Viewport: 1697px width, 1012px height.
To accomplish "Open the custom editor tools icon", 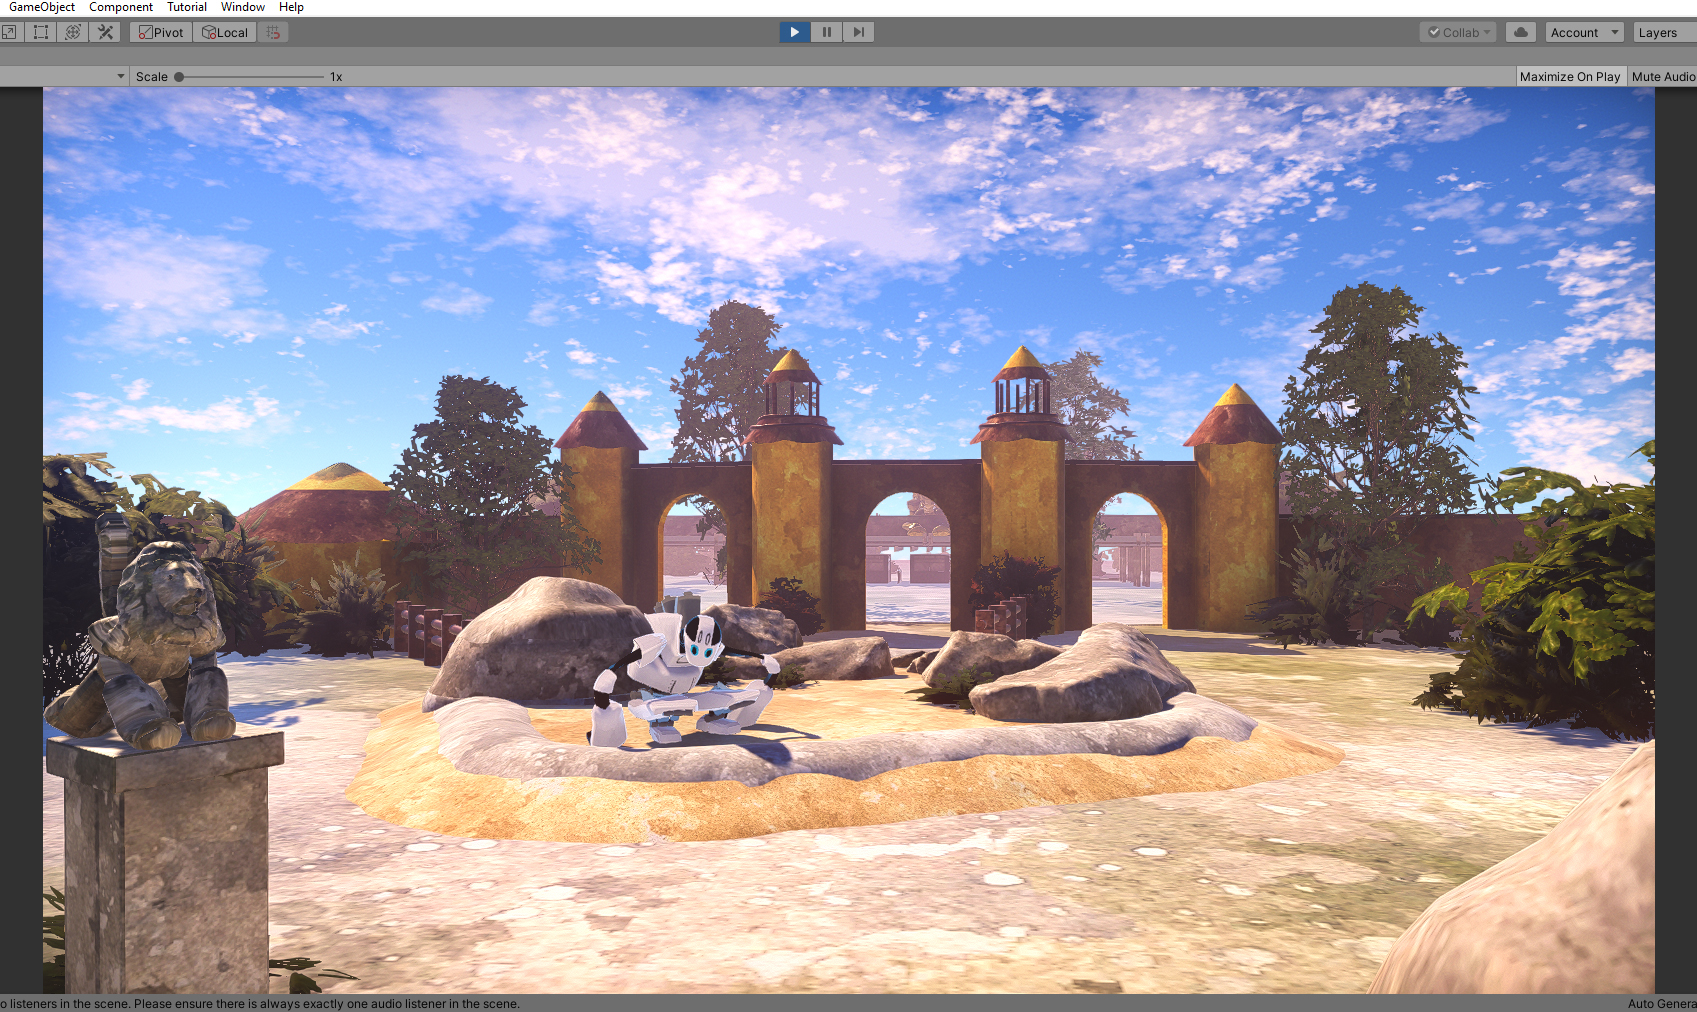I will (x=105, y=32).
